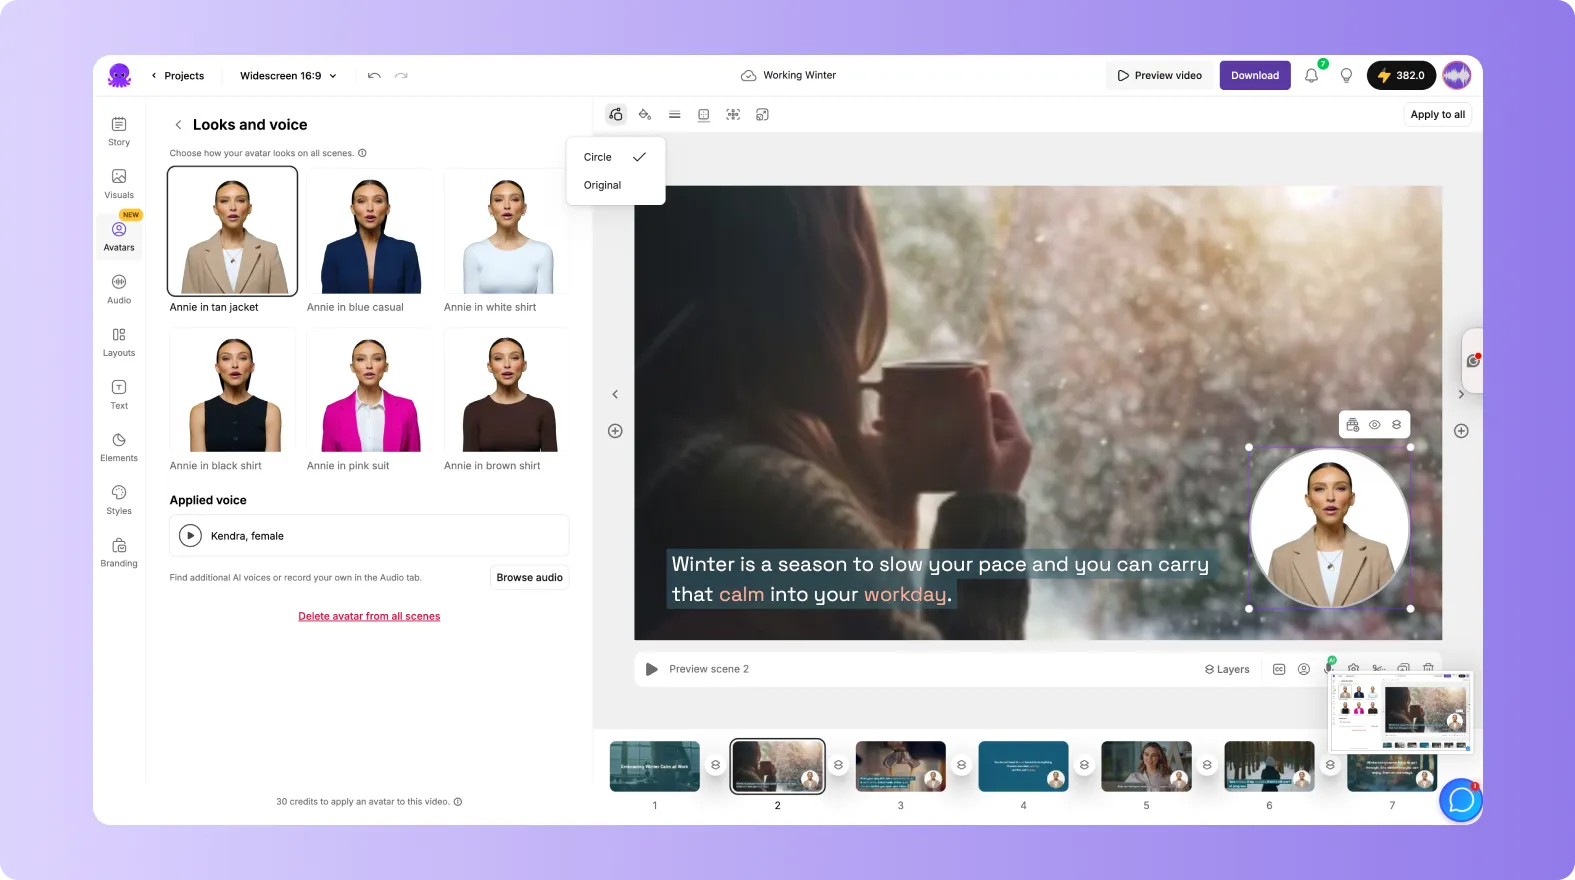Screen dimensions: 1575x880
Task: Click the 382.0 credits indicator
Action: pyautogui.click(x=1401, y=75)
